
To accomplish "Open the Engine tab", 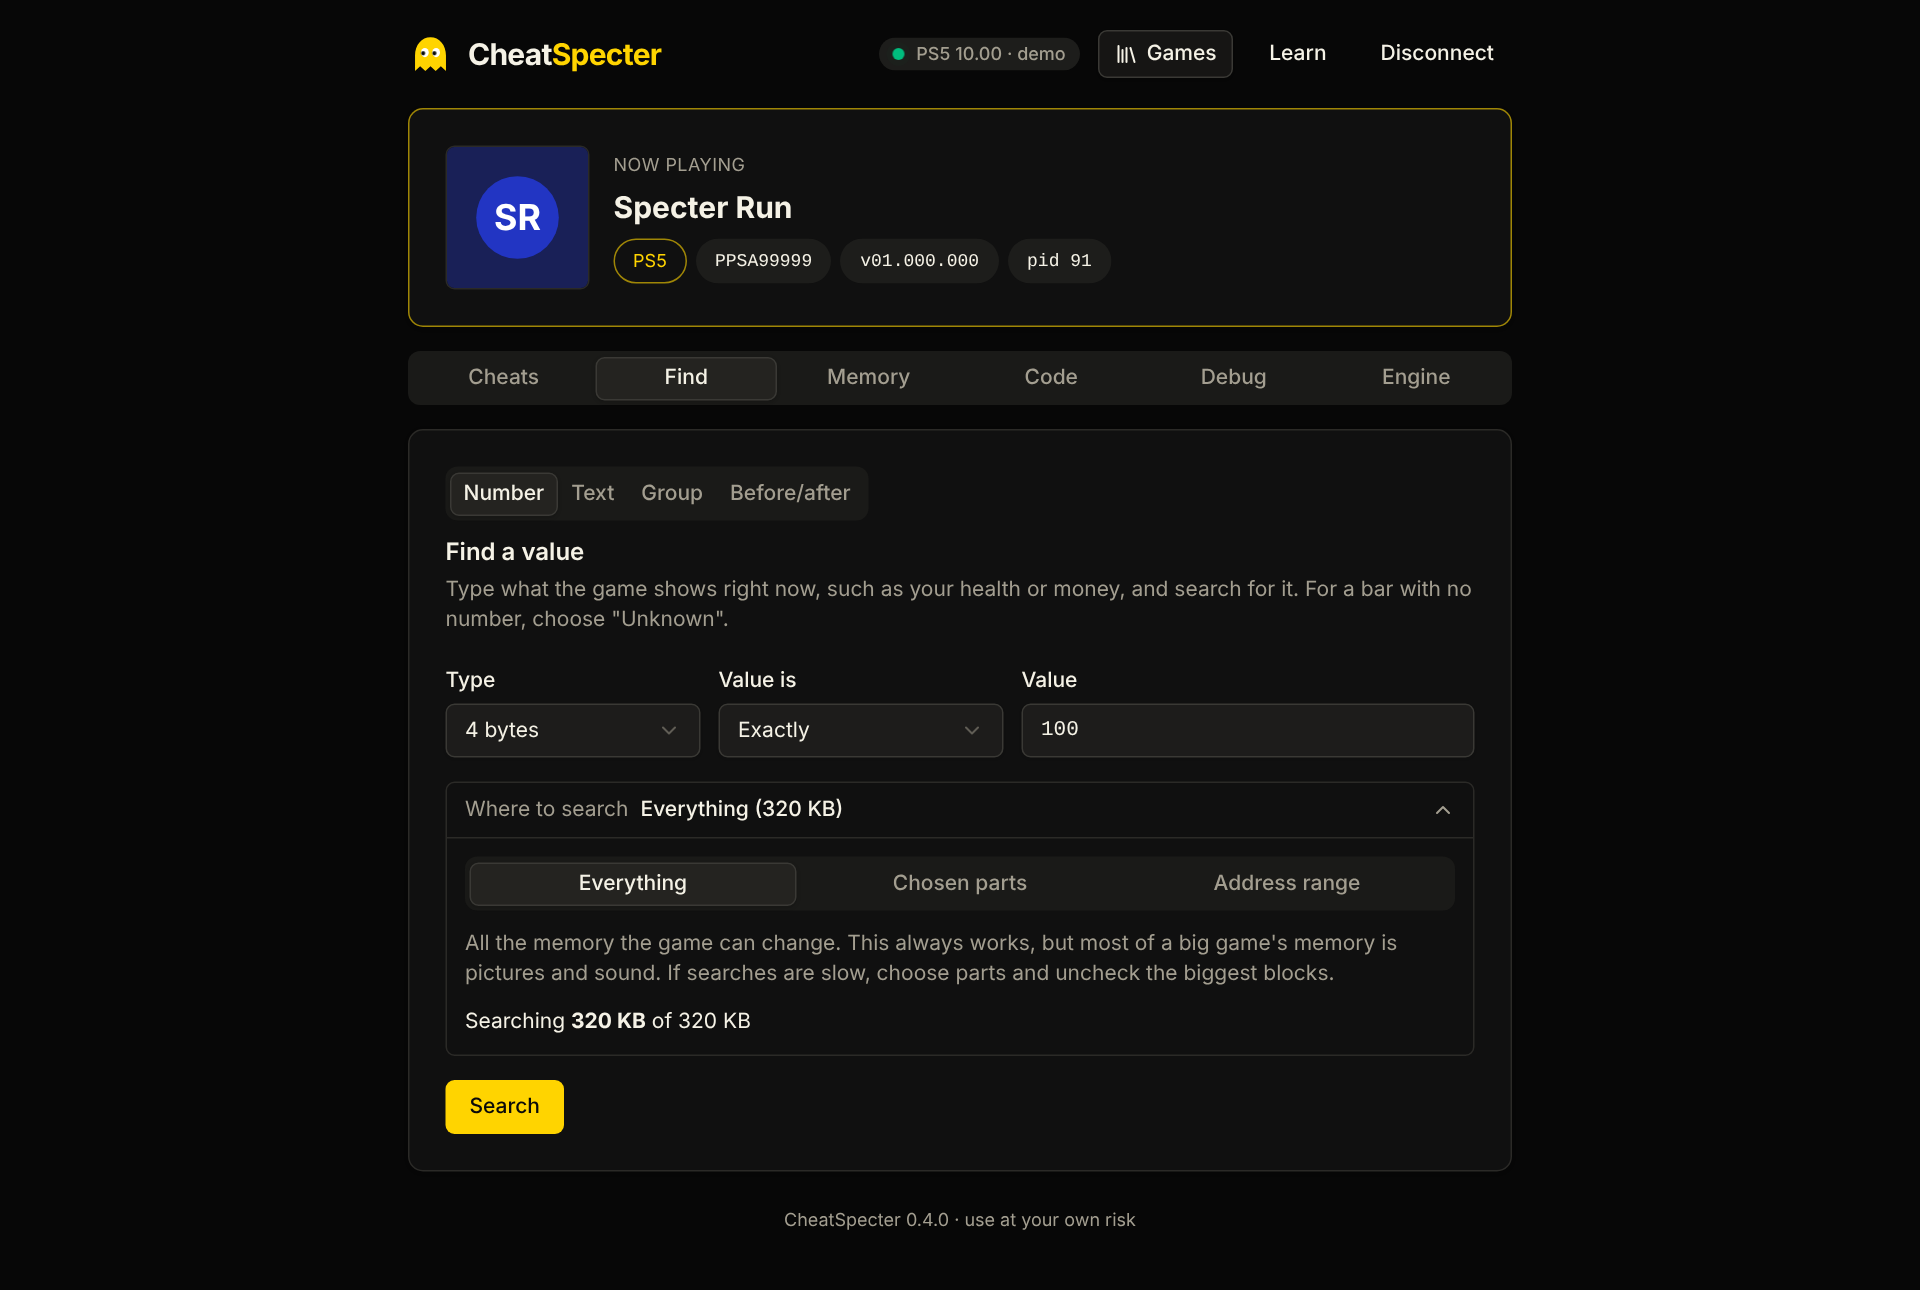I will click(x=1416, y=378).
